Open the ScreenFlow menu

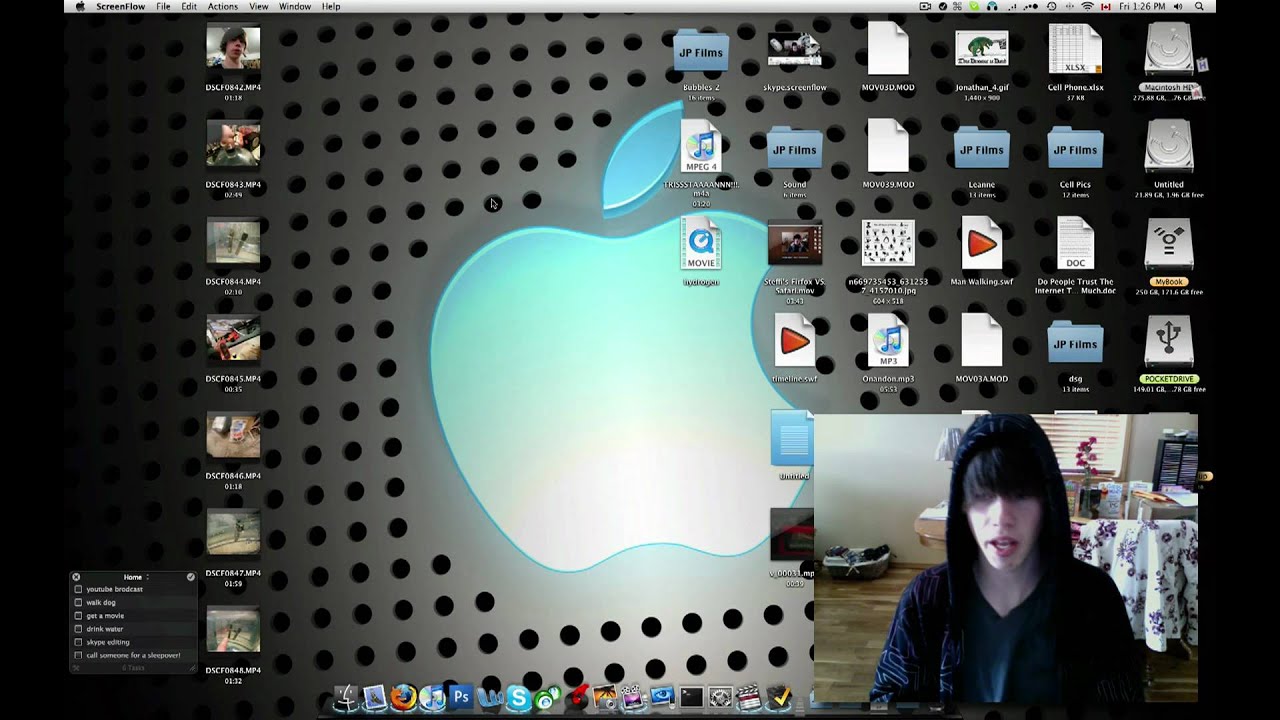pos(120,6)
